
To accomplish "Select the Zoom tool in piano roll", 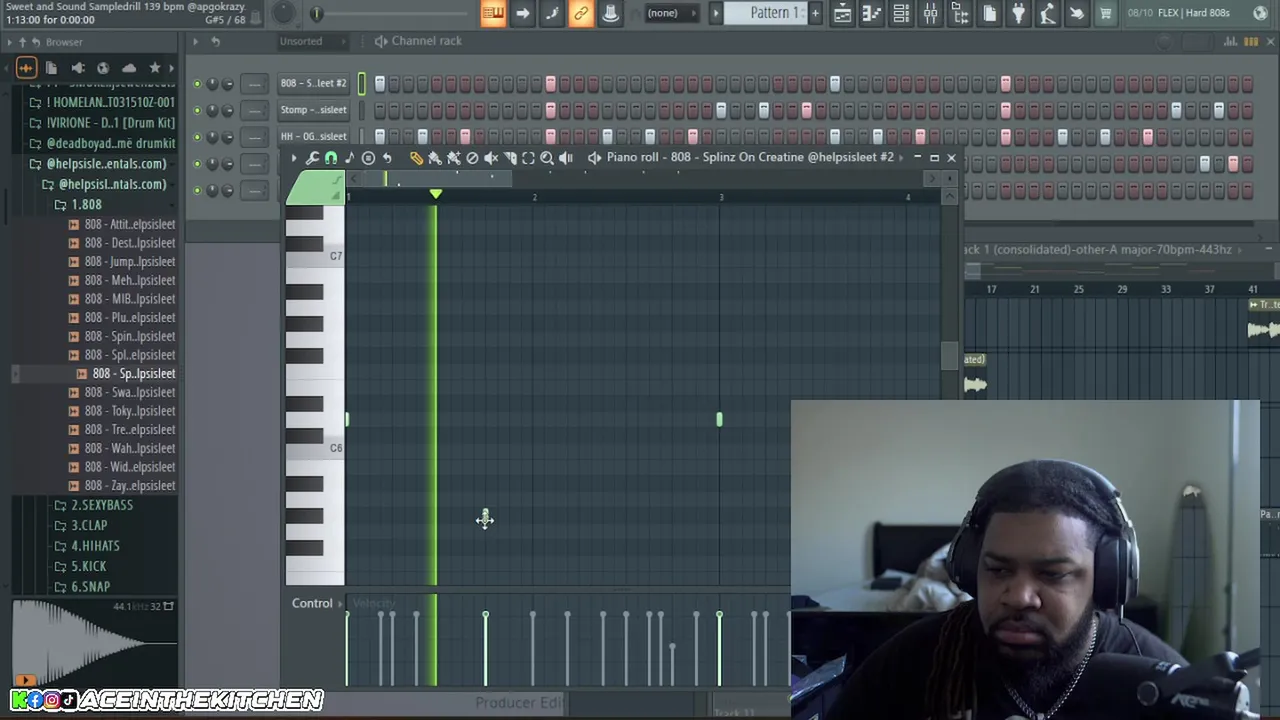I will coord(547,158).
